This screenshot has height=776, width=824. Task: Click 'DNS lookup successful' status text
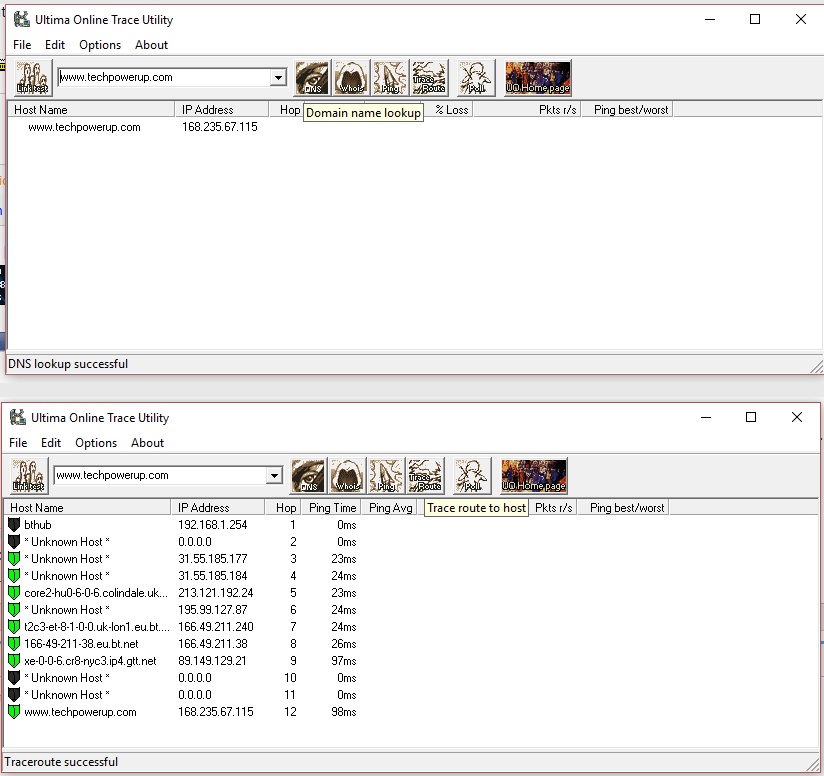point(68,364)
